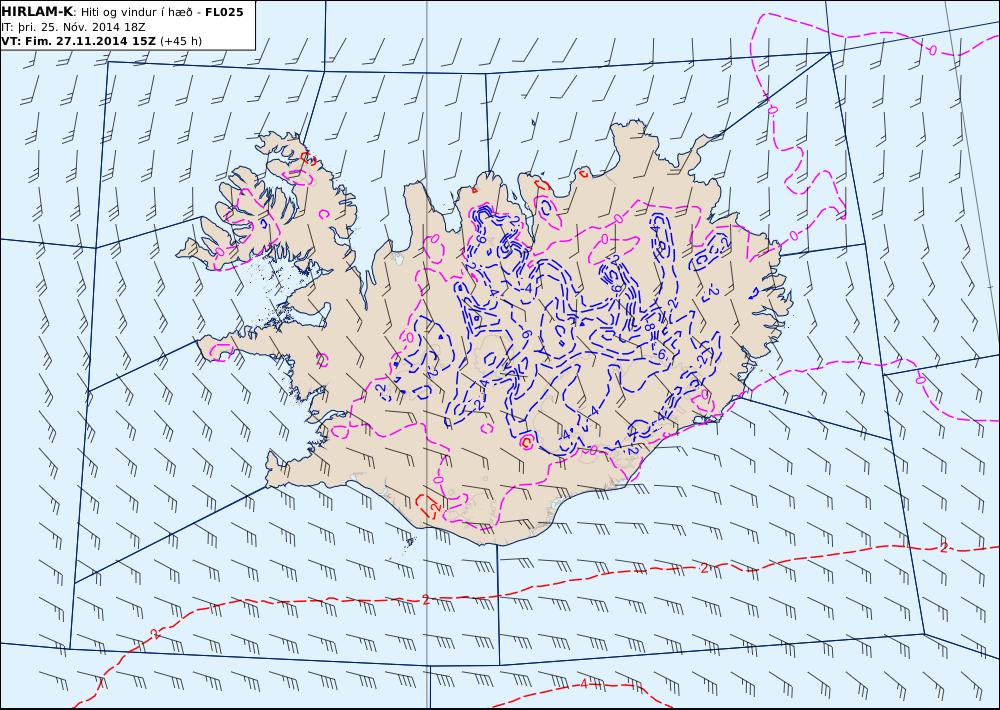
Task: Click the red 4 isotherm contour label
Action: coord(584,684)
